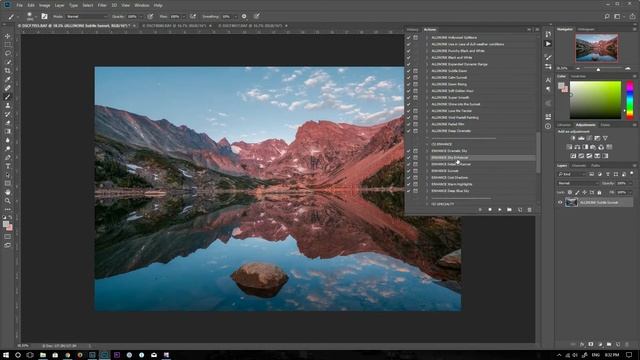Image resolution: width=640 pixels, height=360 pixels.
Task: Toggle checkmark for ENHANCE Dramatic Sky action
Action: point(409,151)
